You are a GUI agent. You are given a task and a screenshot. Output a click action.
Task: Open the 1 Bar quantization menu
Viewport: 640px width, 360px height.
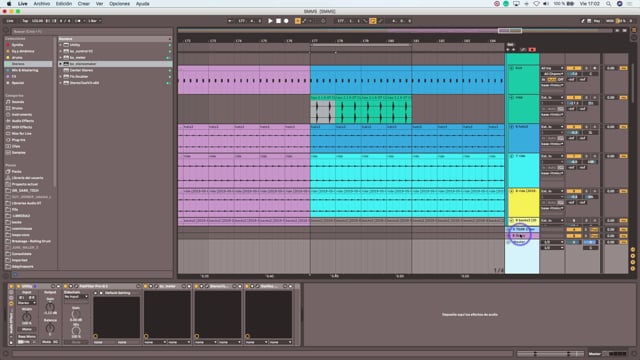[95, 21]
